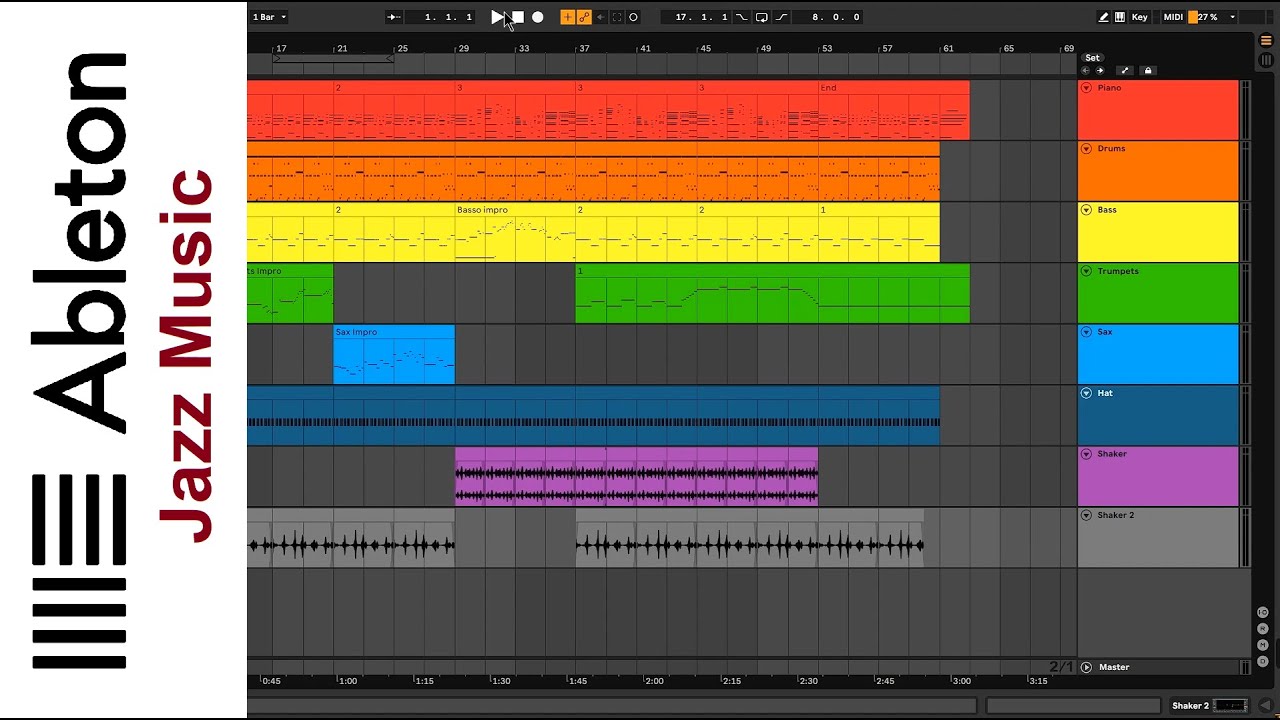Click the Drums track volume meter
Viewport: 1280px width, 720px height.
1245,171
